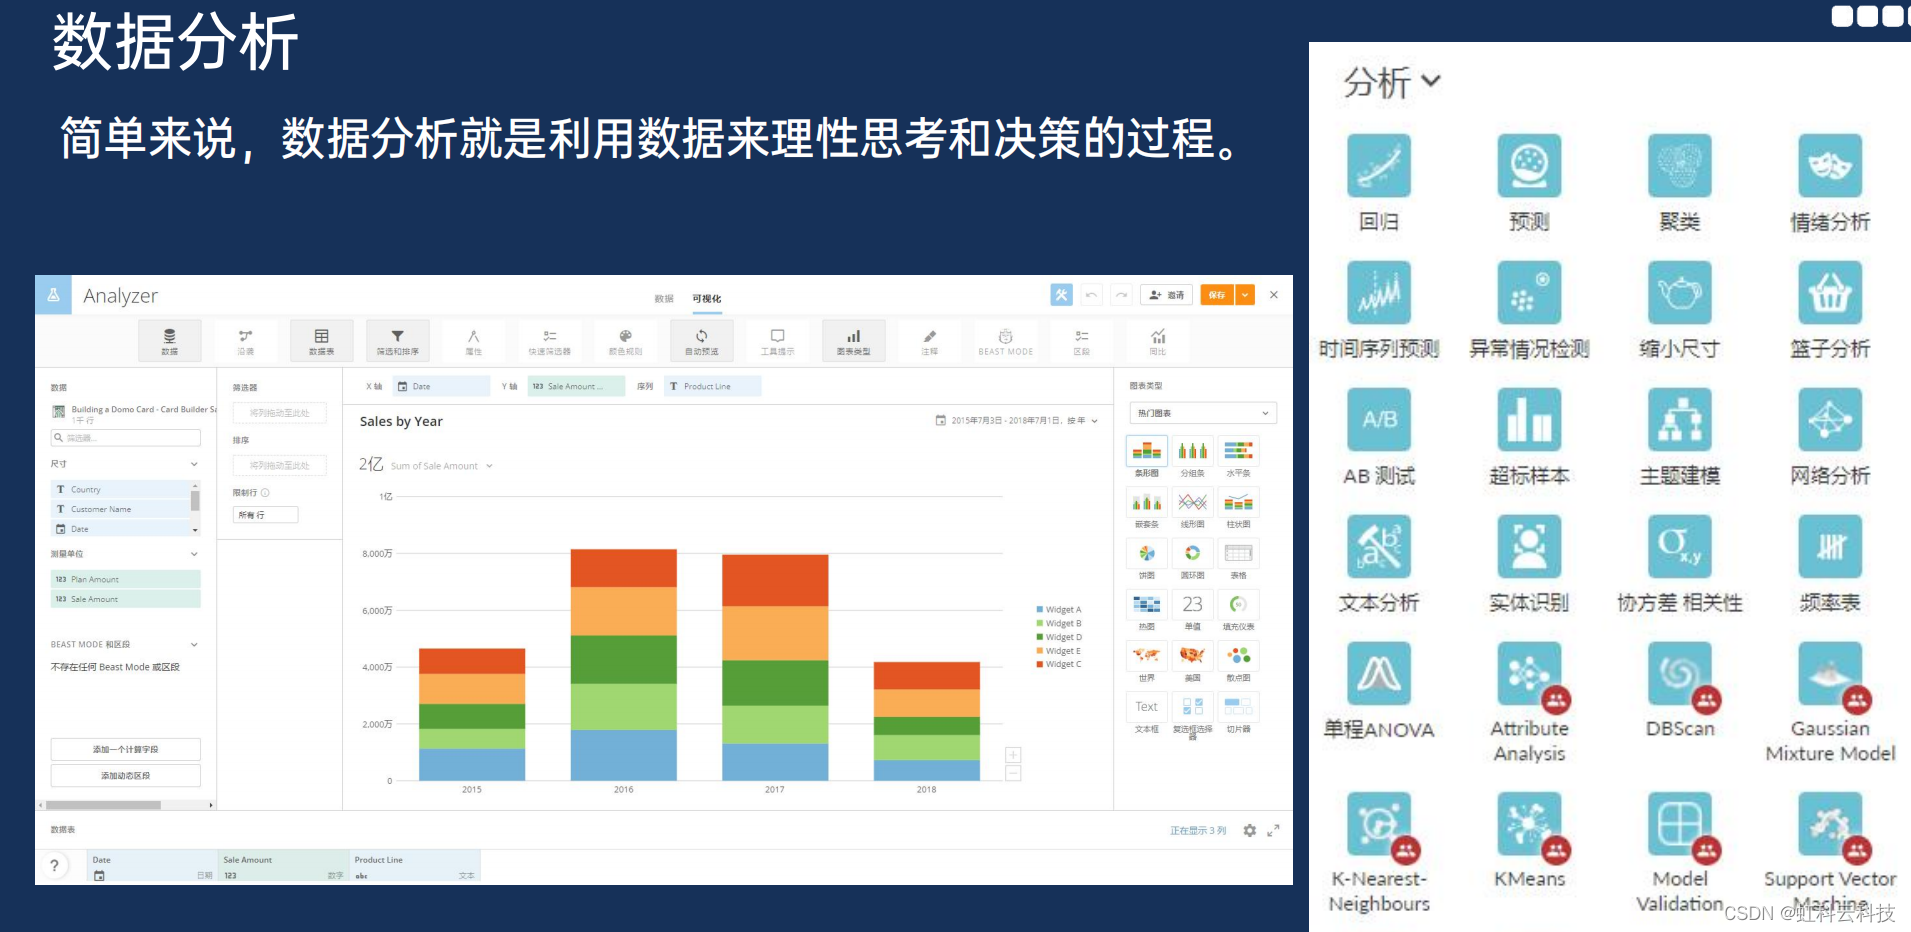Toggle the 属性 properties toolbar panel
Viewport: 1911px width, 932px height.
point(474,341)
